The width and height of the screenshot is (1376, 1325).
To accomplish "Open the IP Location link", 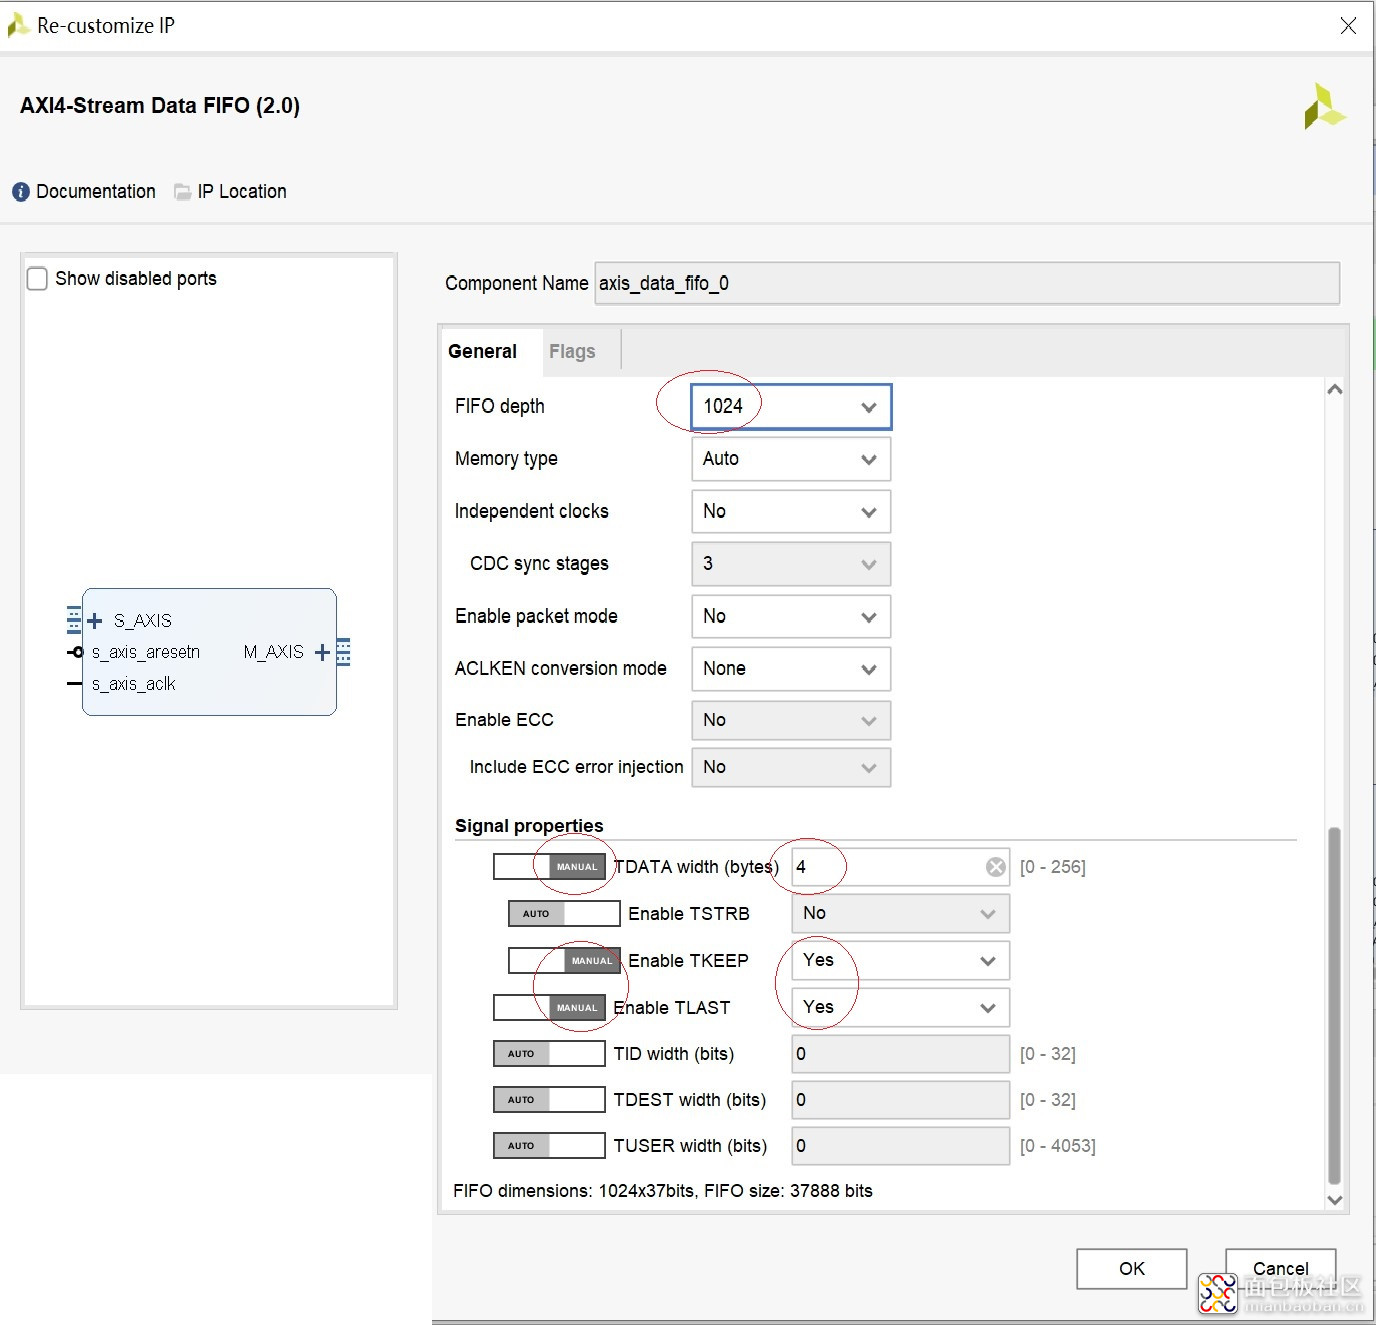I will click(242, 192).
